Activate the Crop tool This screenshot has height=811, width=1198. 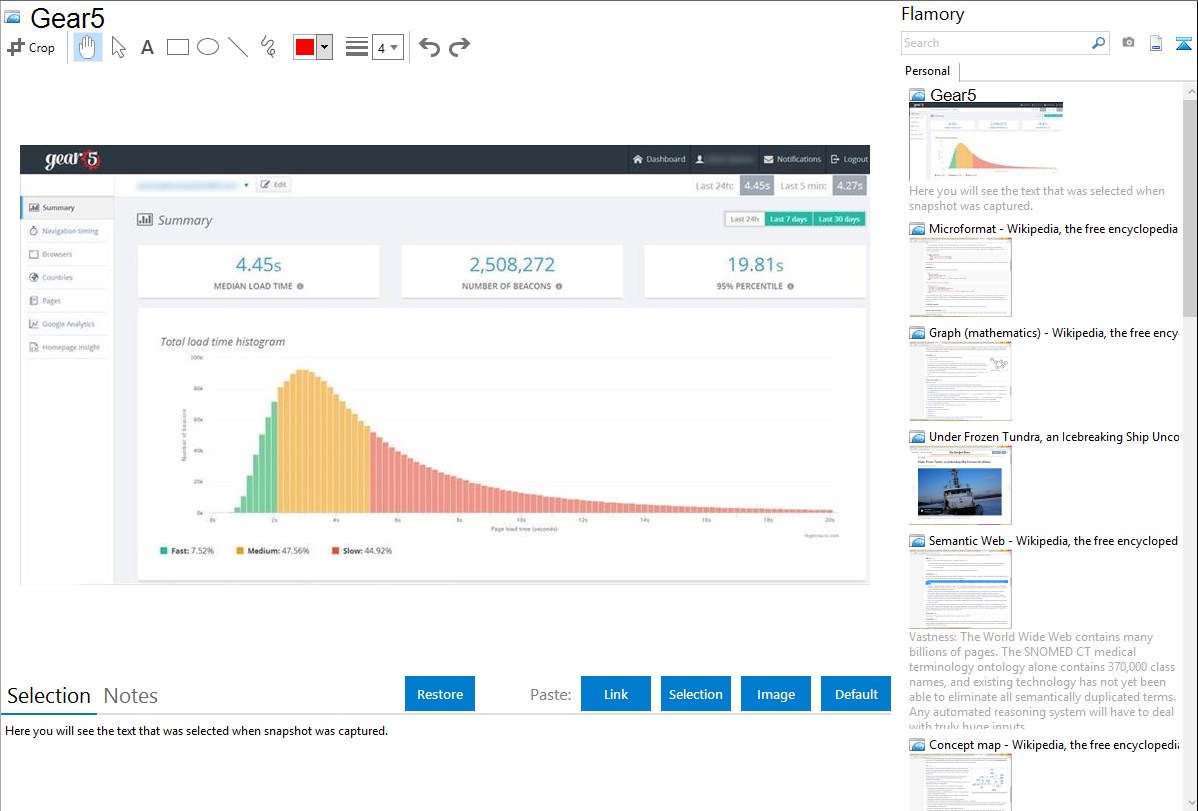click(x=31, y=47)
